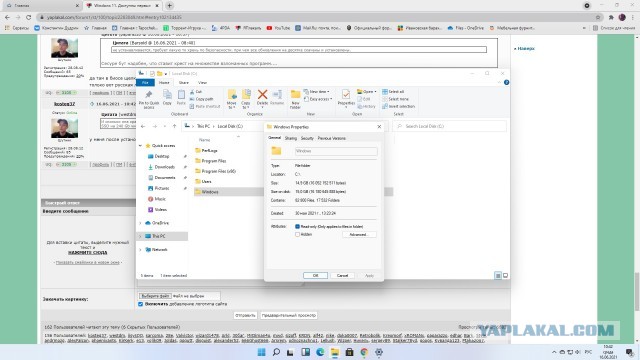Image resolution: width=640 pixels, height=360 pixels.
Task: Click the Copy to icon
Action: 246,95
